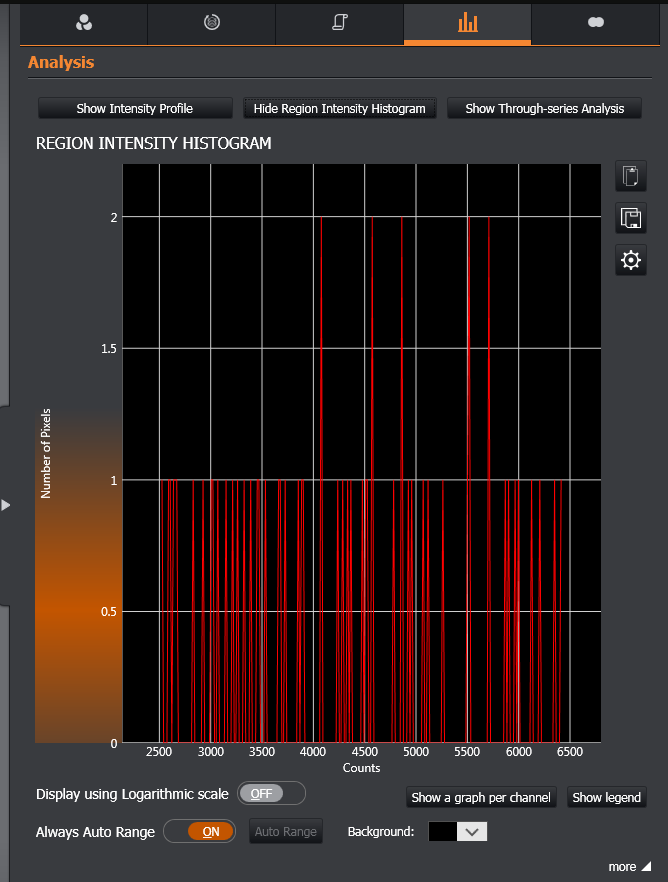
Task: Expand the left side panel arrow
Action: click(6, 505)
